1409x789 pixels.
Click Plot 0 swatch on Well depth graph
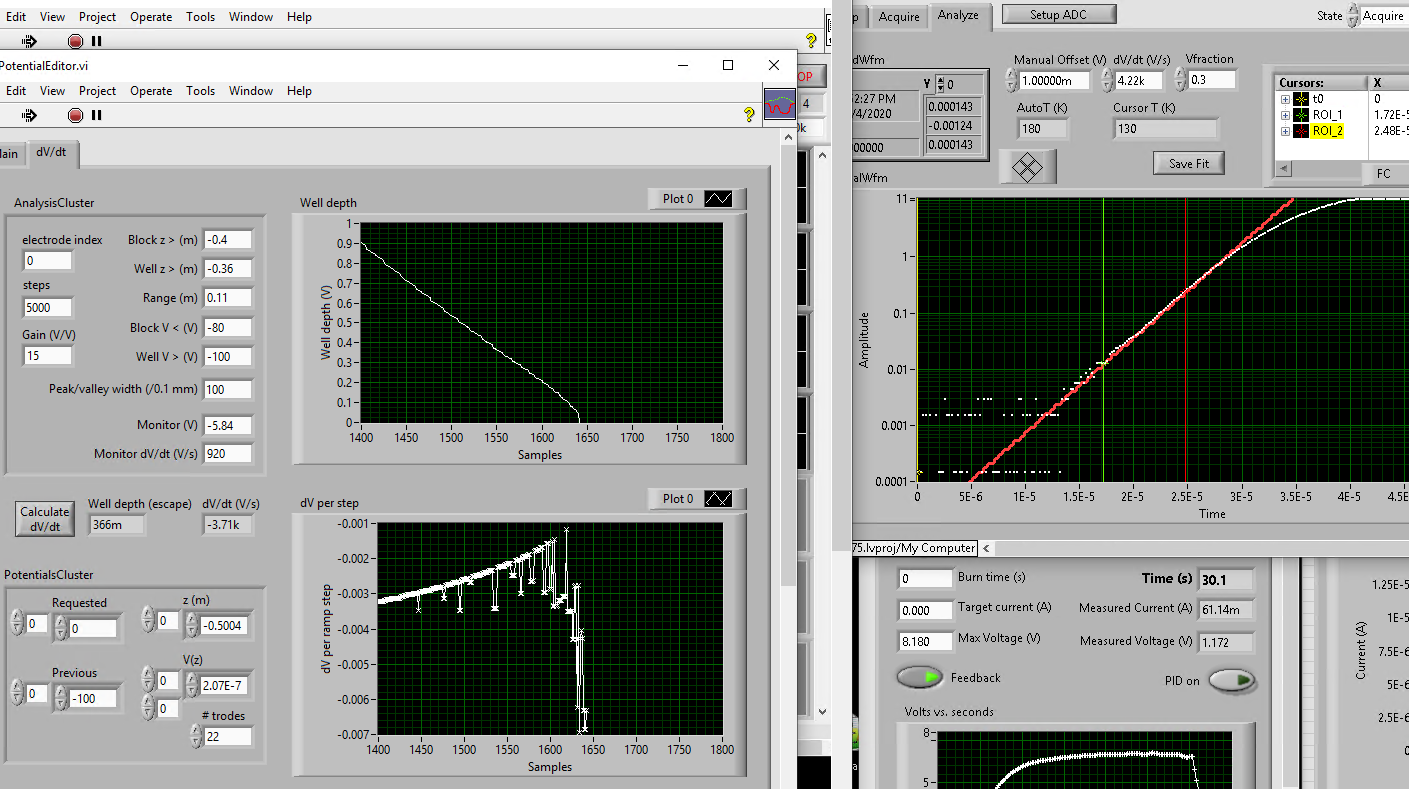coord(718,199)
